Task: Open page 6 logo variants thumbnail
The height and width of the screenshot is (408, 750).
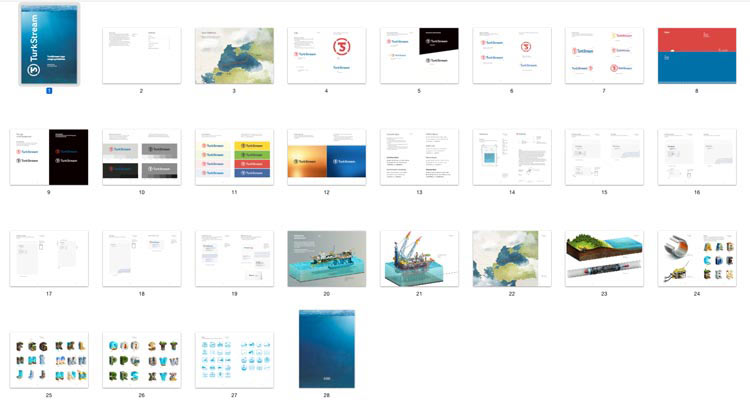Action: [x=512, y=55]
